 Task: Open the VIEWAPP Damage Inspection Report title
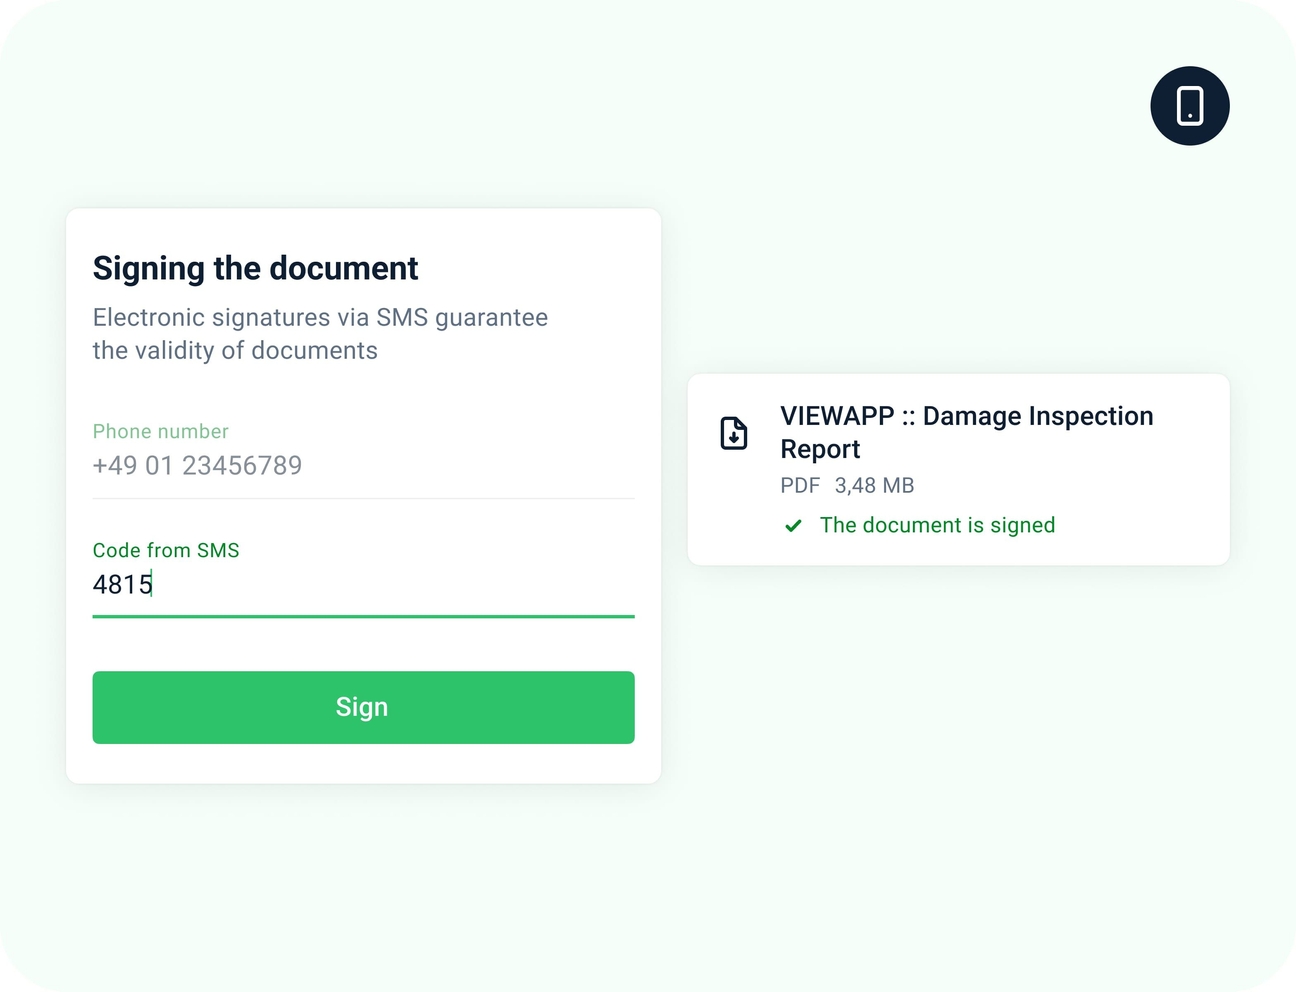[x=966, y=417]
